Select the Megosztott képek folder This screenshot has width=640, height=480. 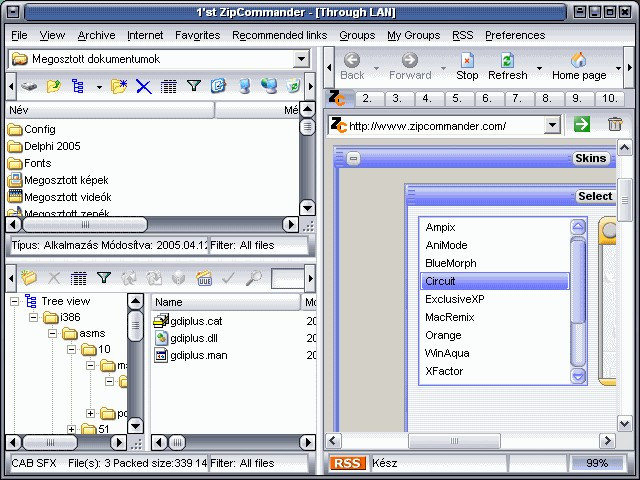pyautogui.click(x=58, y=180)
